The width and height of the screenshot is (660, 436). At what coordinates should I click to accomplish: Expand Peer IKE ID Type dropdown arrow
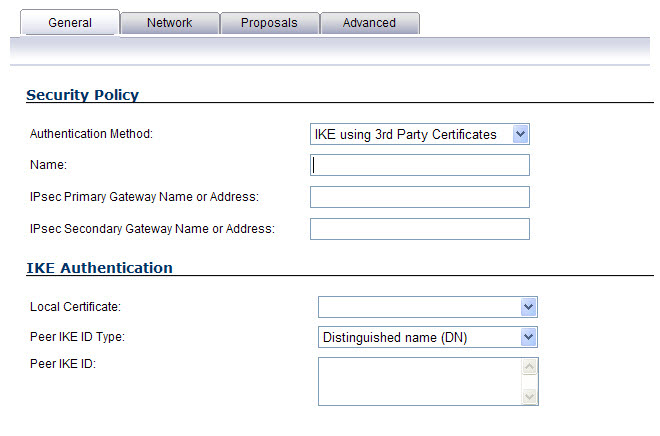tap(529, 337)
